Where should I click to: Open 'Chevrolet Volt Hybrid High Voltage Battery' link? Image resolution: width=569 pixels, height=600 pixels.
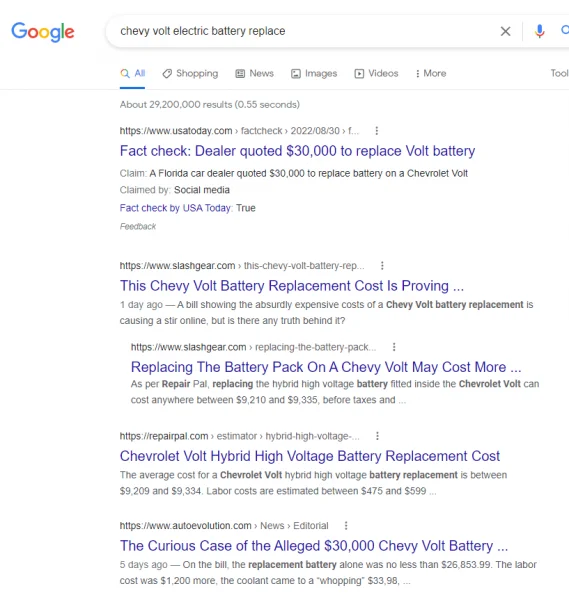coord(310,456)
